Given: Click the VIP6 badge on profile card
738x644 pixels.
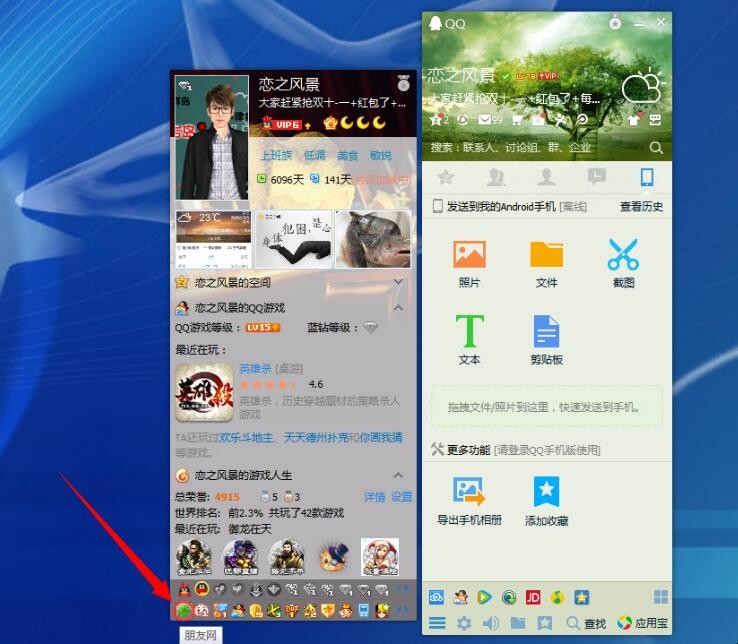Looking at the screenshot, I should (287, 124).
